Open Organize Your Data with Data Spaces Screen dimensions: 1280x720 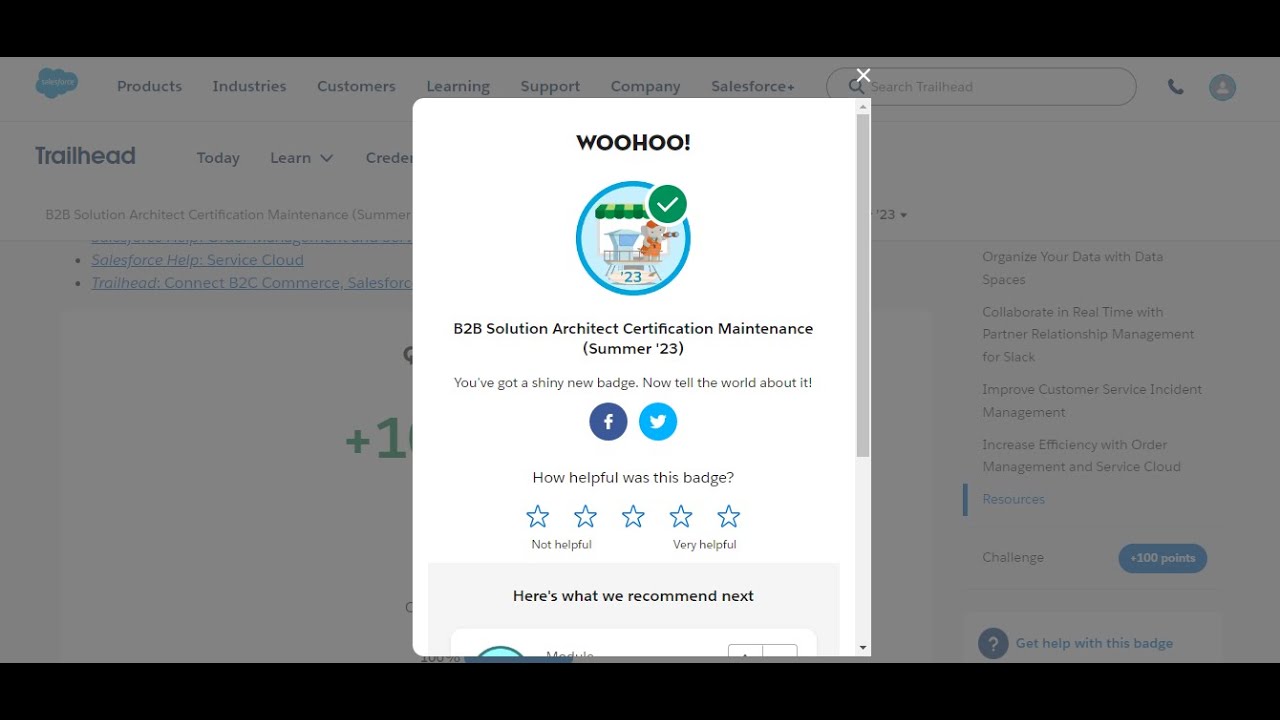[x=1072, y=268]
